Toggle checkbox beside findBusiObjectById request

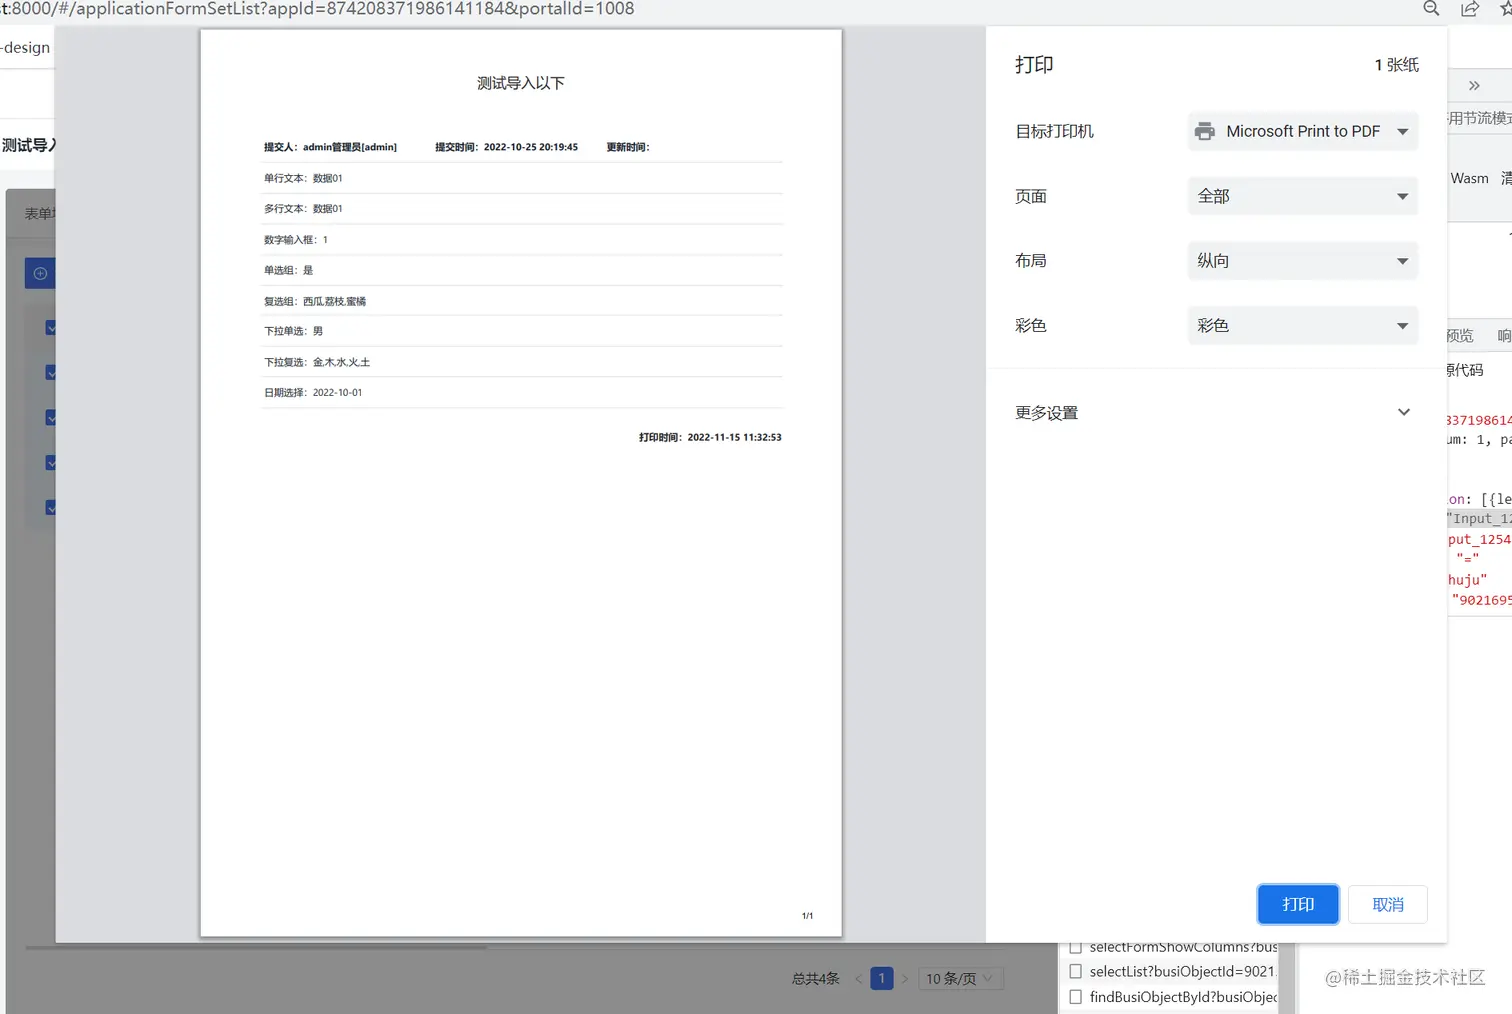pos(1076,997)
